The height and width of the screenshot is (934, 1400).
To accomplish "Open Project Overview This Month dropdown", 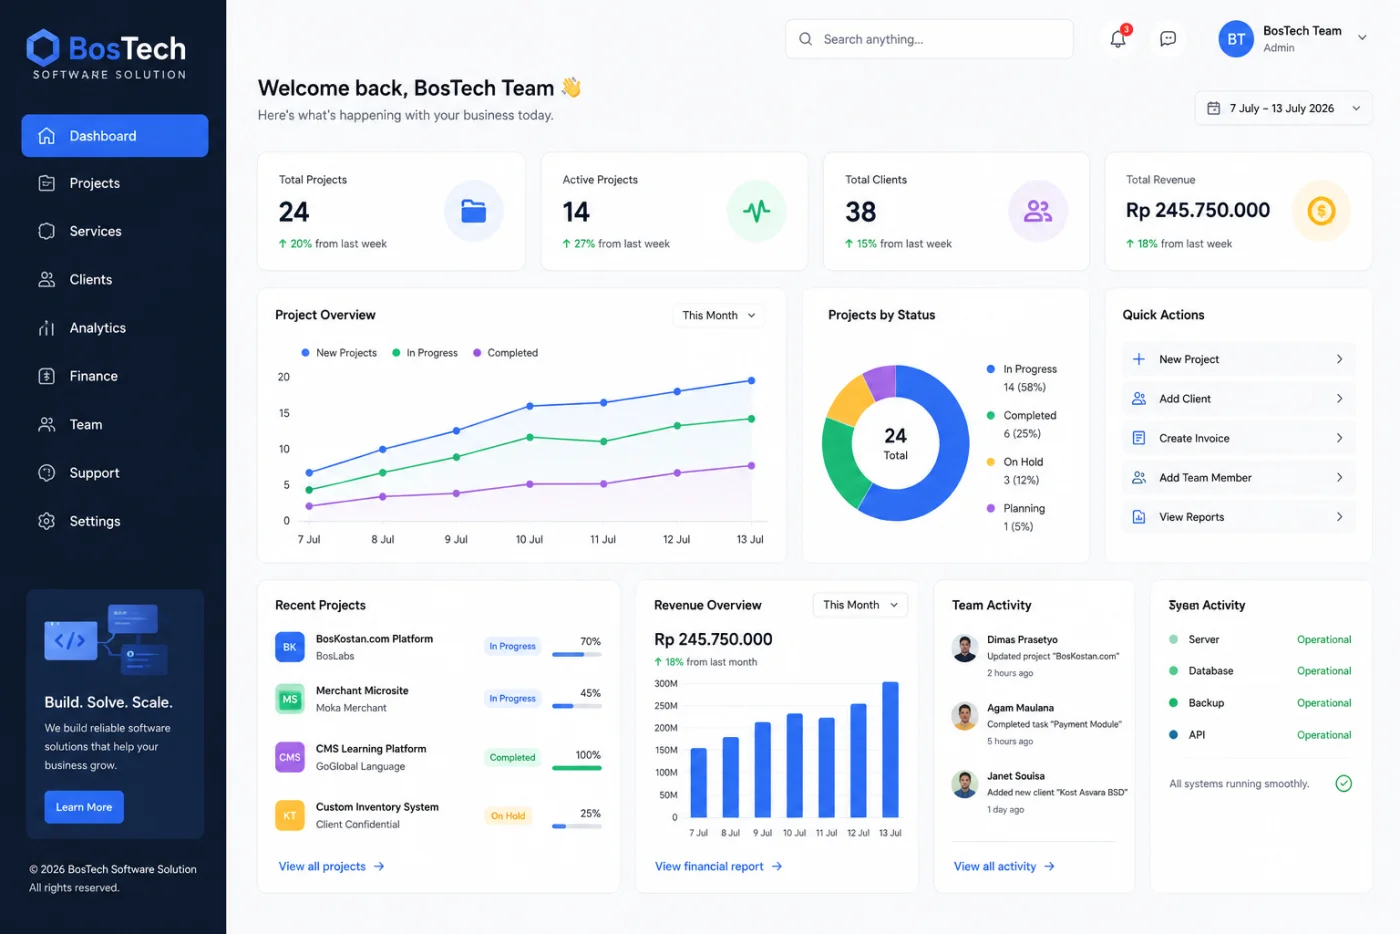I will [718, 315].
